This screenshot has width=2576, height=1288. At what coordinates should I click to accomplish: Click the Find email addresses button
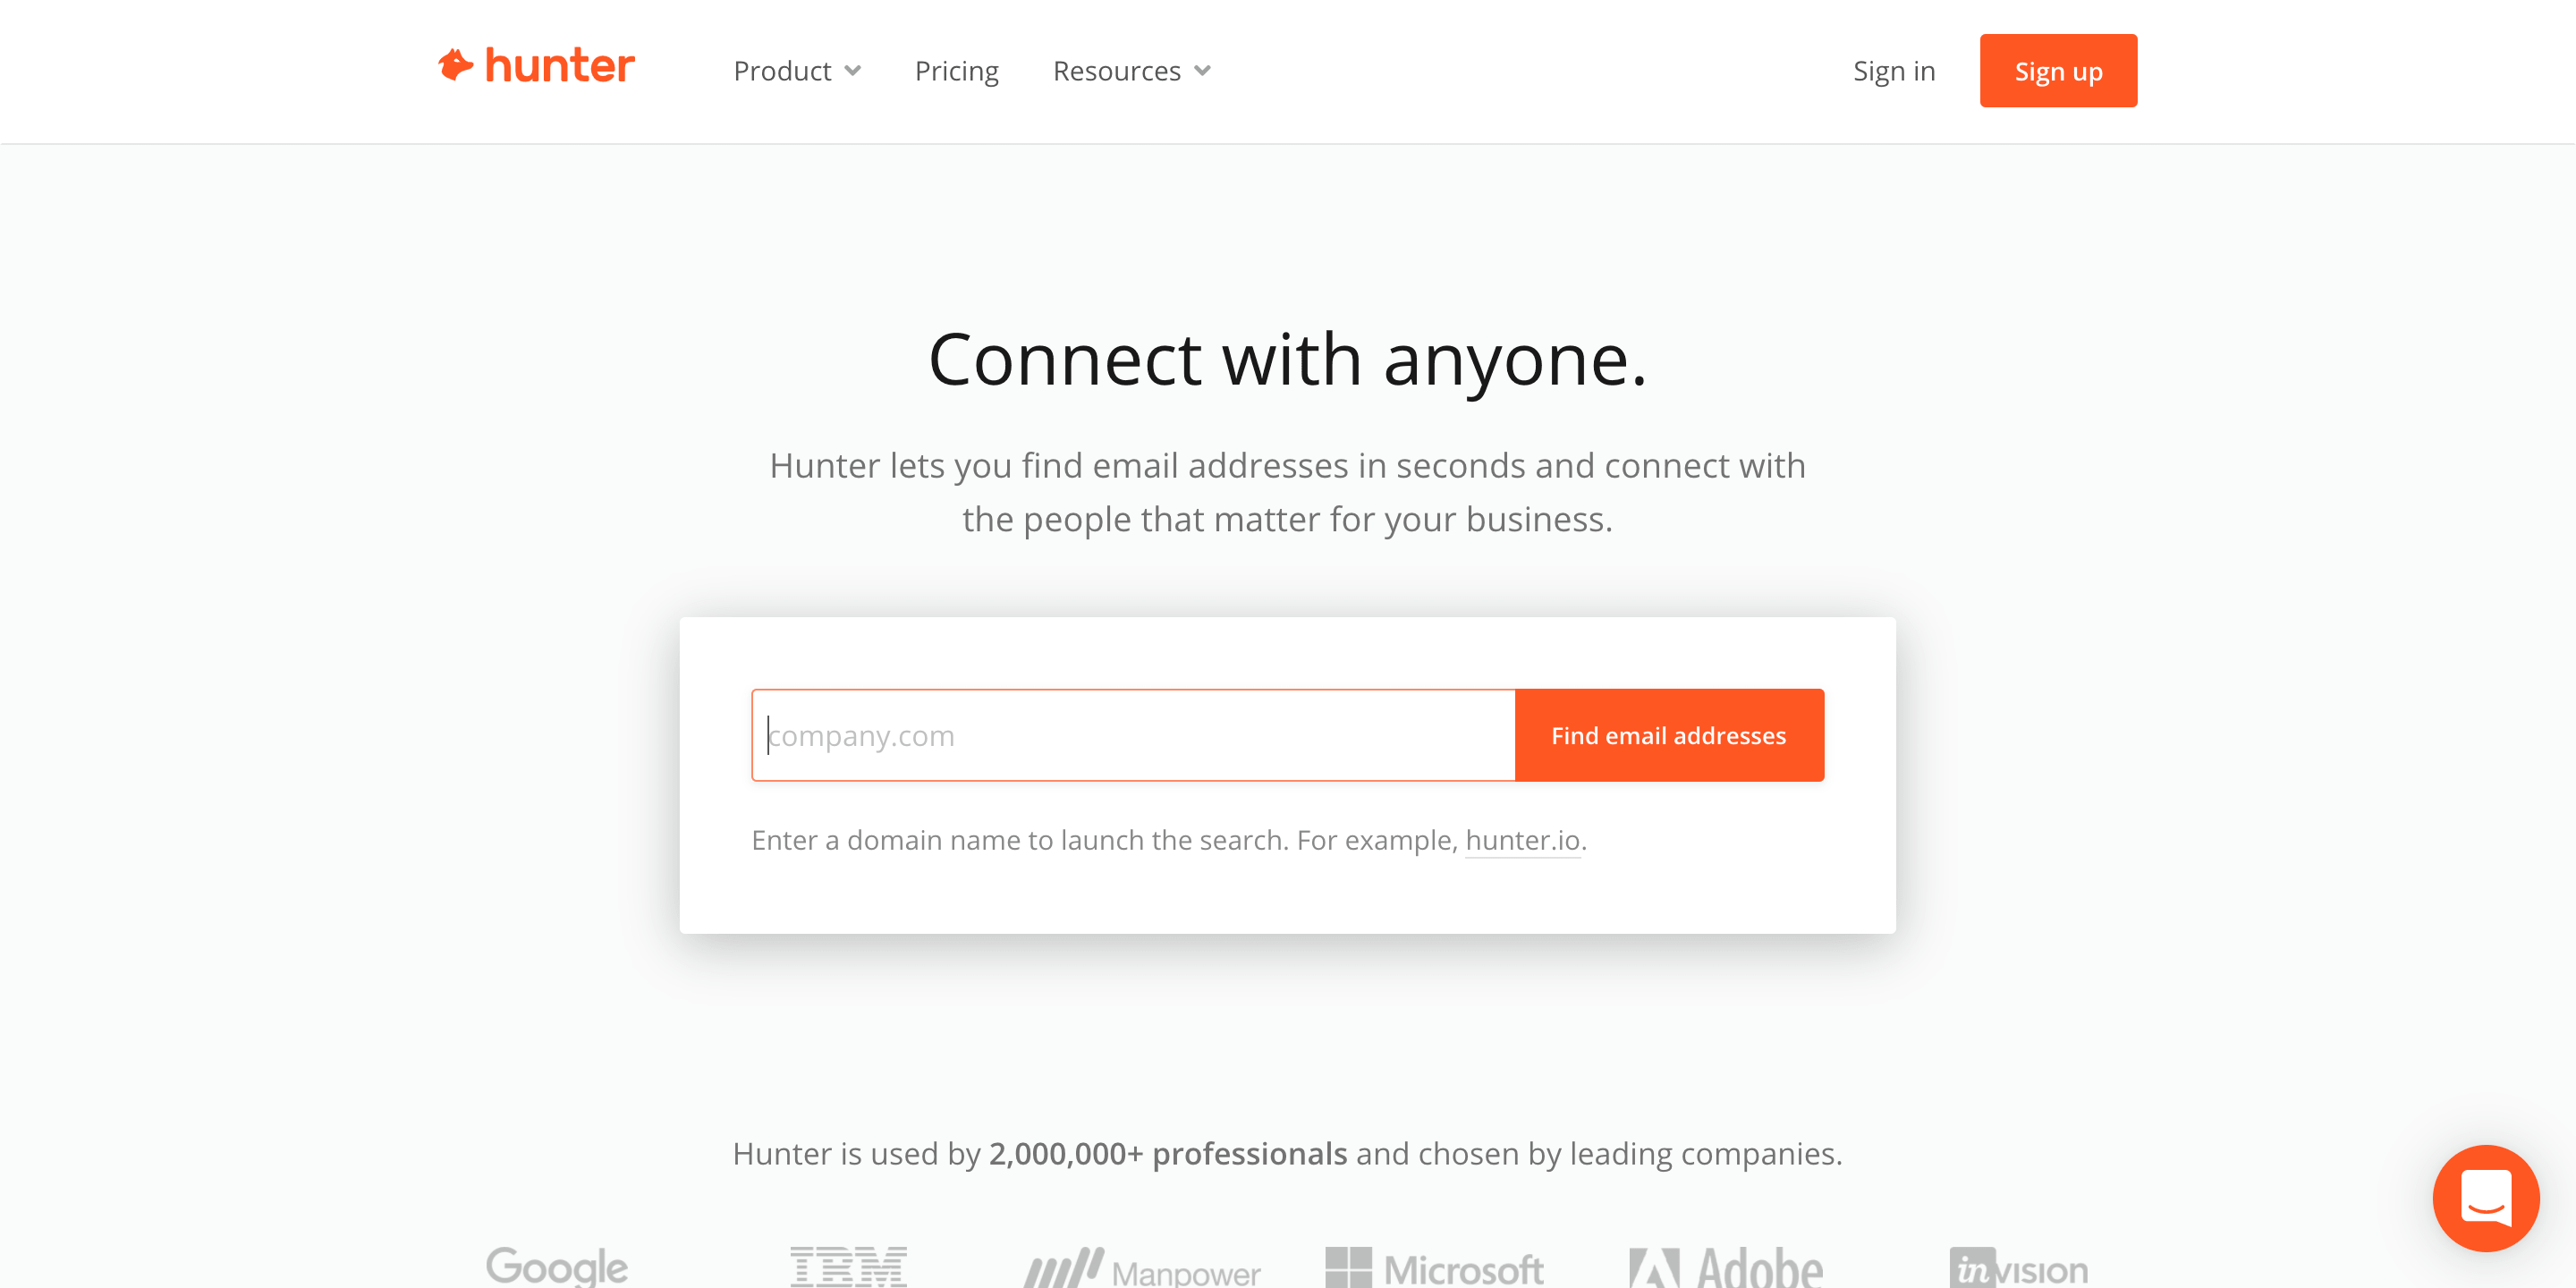[x=1669, y=734]
